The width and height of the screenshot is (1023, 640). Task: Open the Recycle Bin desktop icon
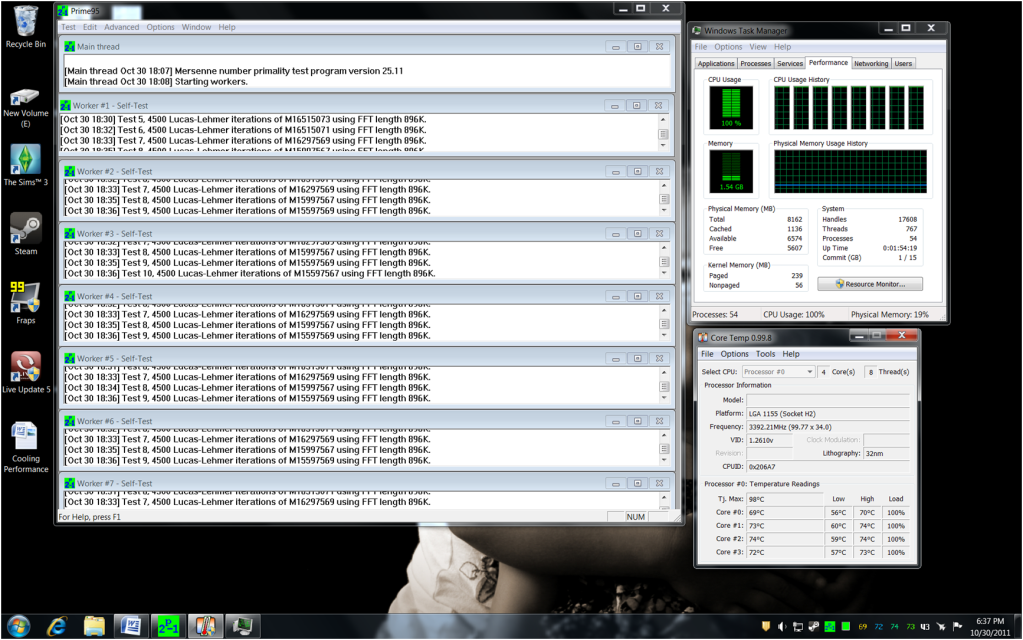coord(25,26)
